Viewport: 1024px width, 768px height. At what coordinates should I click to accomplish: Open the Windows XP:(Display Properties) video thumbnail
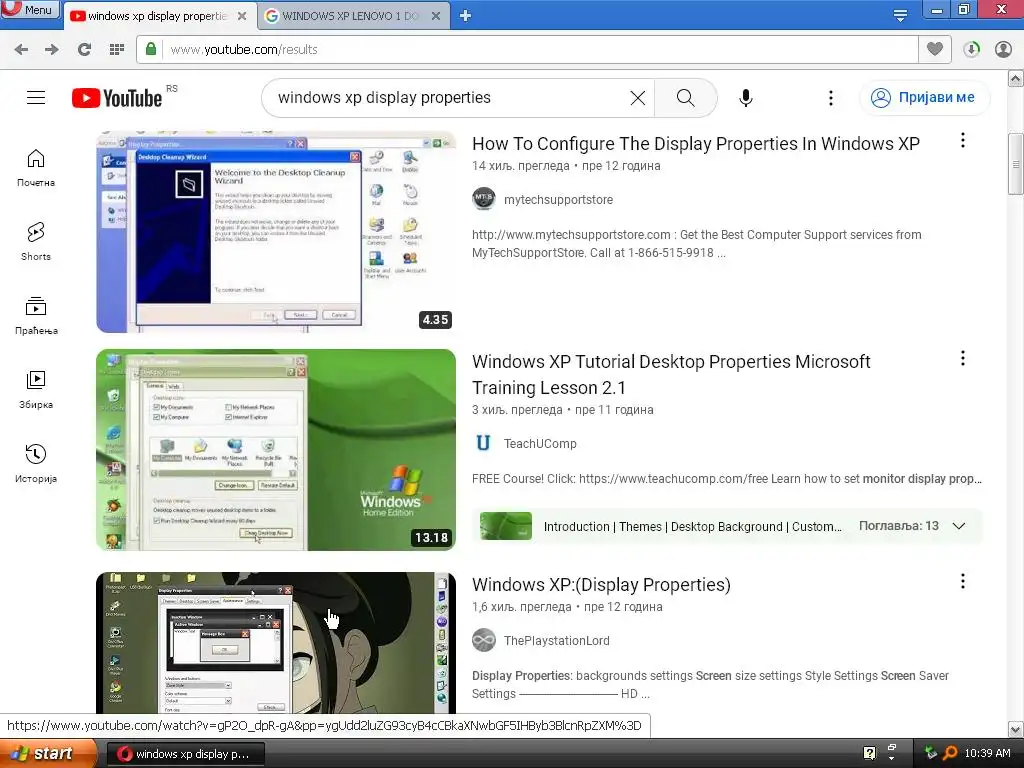276,643
